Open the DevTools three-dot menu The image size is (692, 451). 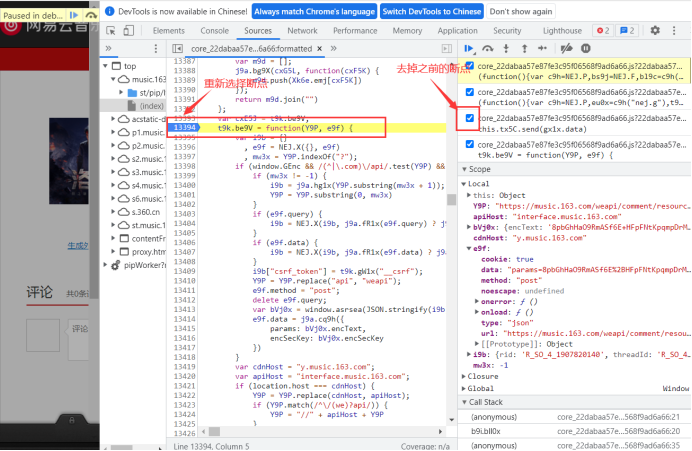point(674,30)
